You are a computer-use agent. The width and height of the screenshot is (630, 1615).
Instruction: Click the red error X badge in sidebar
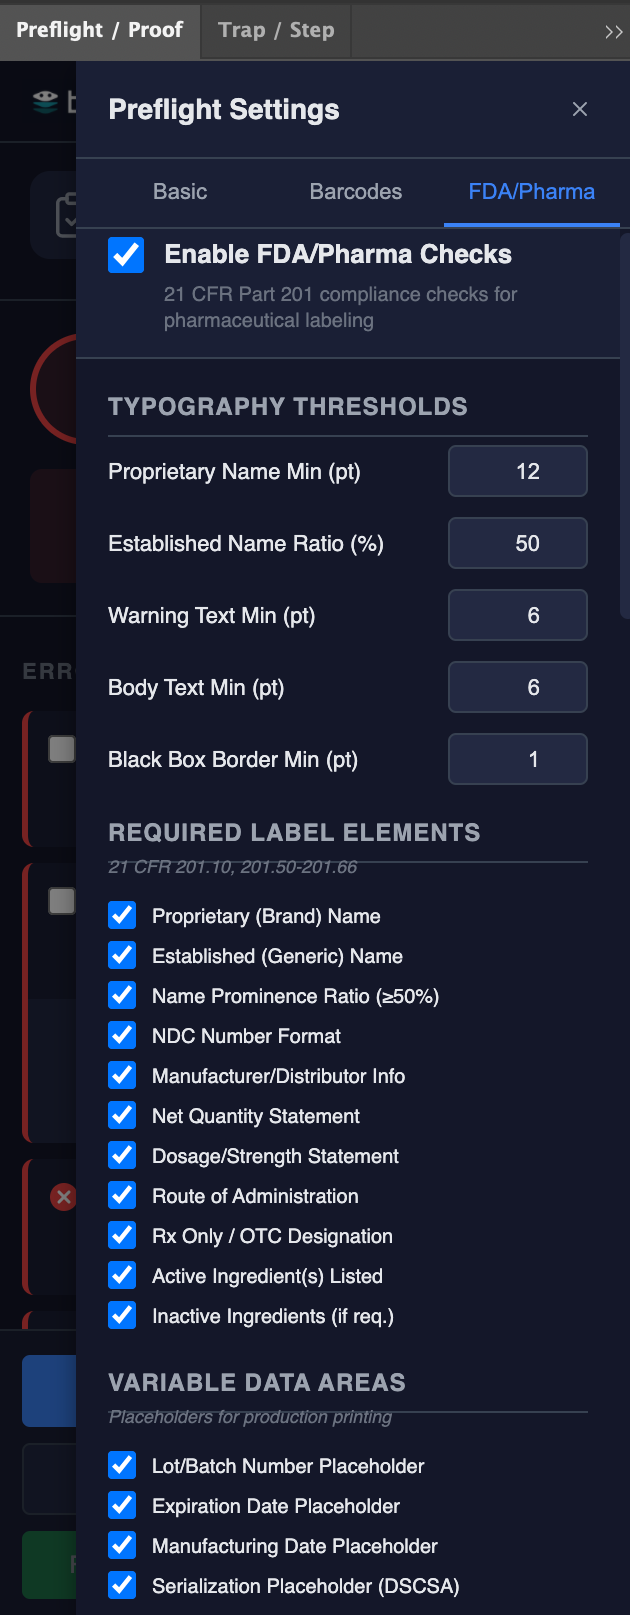63,1196
